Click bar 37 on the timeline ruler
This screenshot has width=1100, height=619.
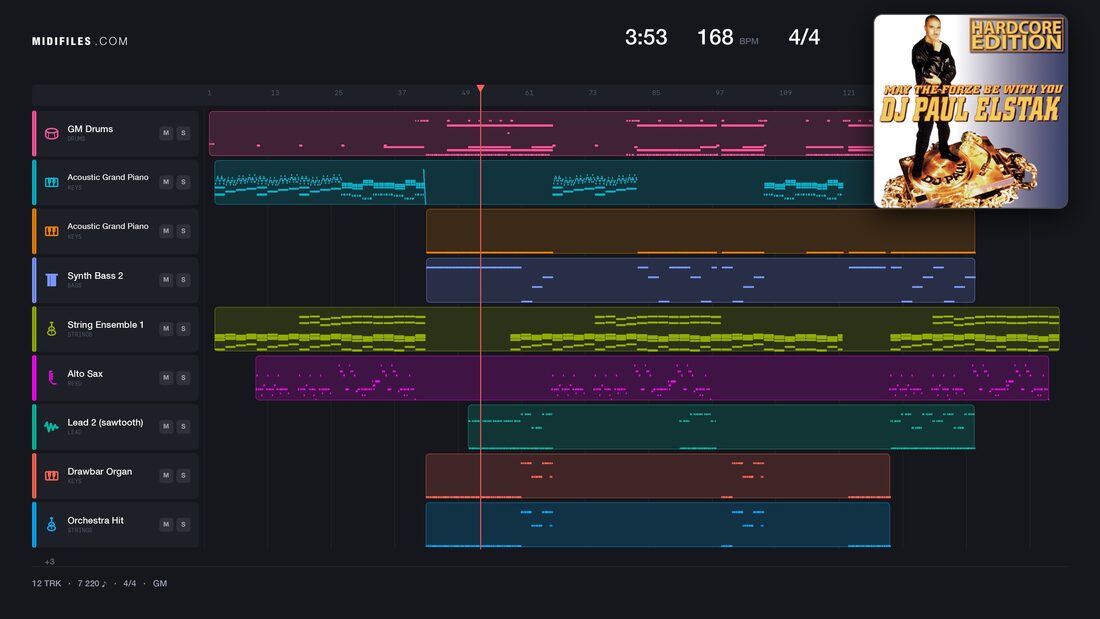[402, 93]
